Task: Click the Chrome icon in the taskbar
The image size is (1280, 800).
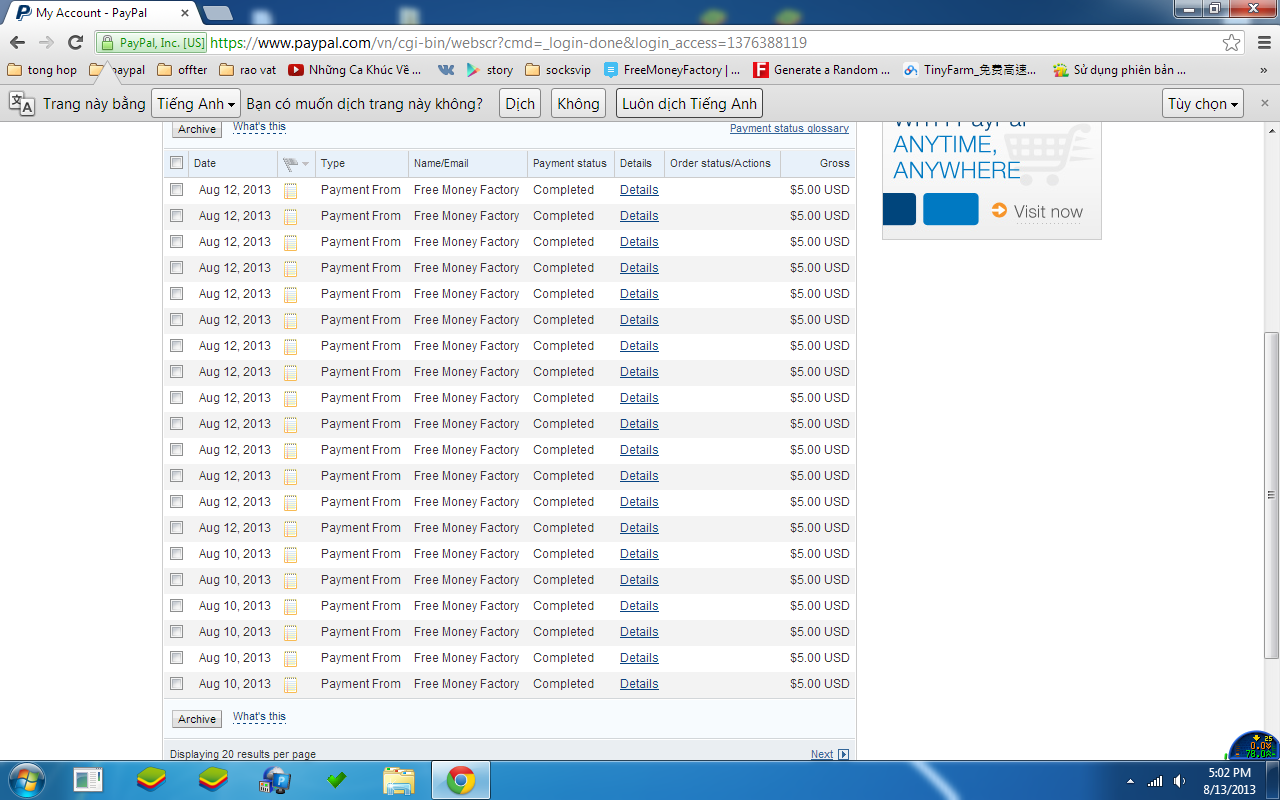Action: 461,779
